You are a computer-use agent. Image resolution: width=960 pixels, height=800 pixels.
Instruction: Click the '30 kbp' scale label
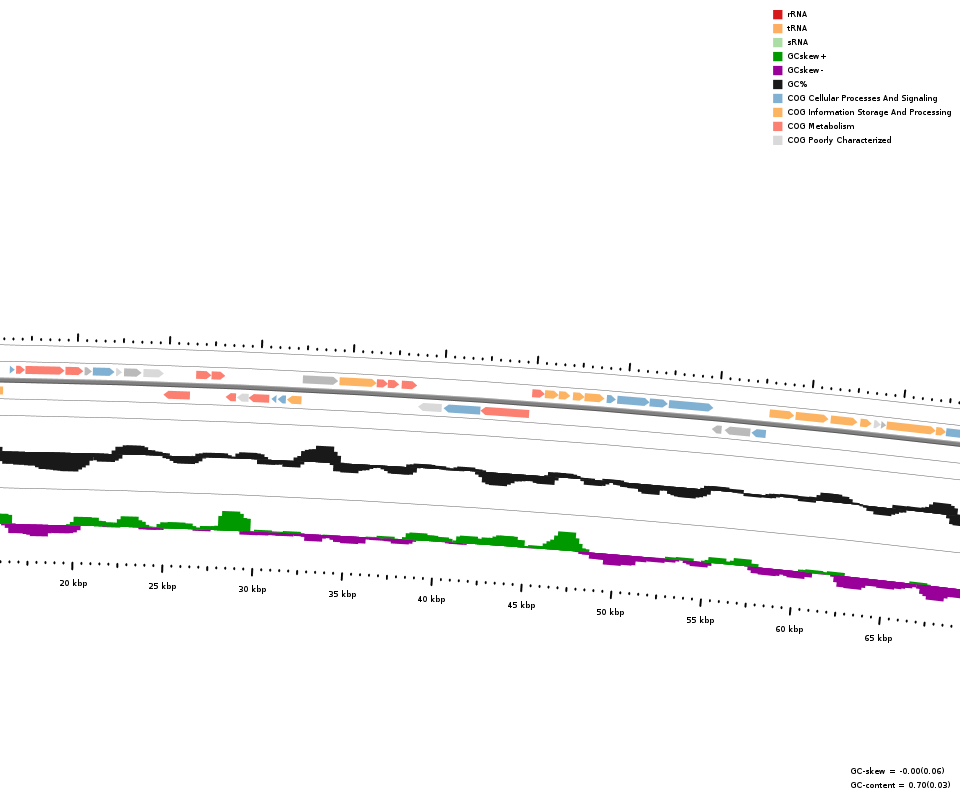[252, 589]
